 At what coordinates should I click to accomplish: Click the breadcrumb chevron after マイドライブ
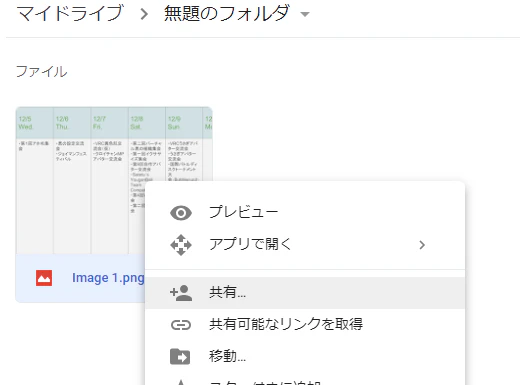pos(144,14)
